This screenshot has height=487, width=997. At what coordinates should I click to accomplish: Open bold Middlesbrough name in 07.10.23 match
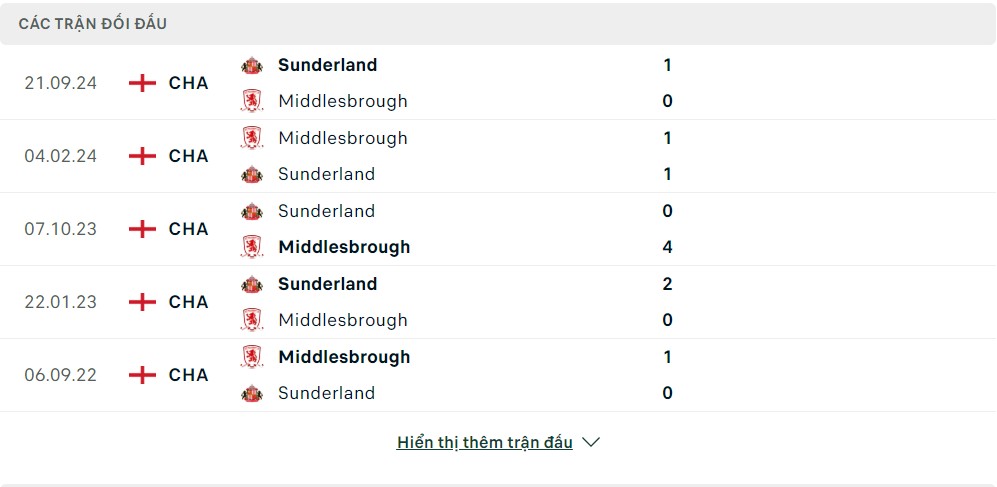pyautogui.click(x=344, y=247)
